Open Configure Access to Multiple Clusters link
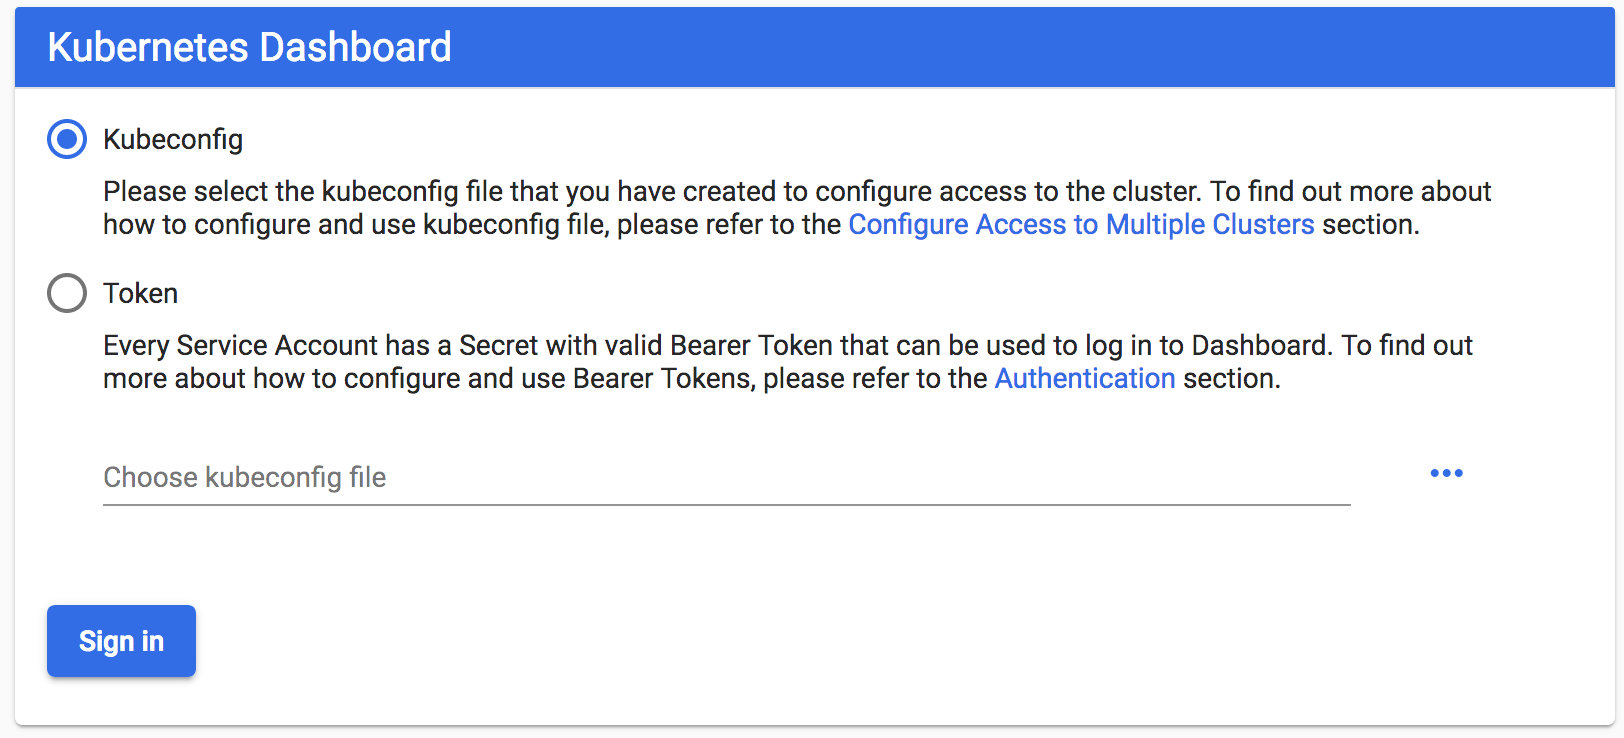 point(1081,224)
